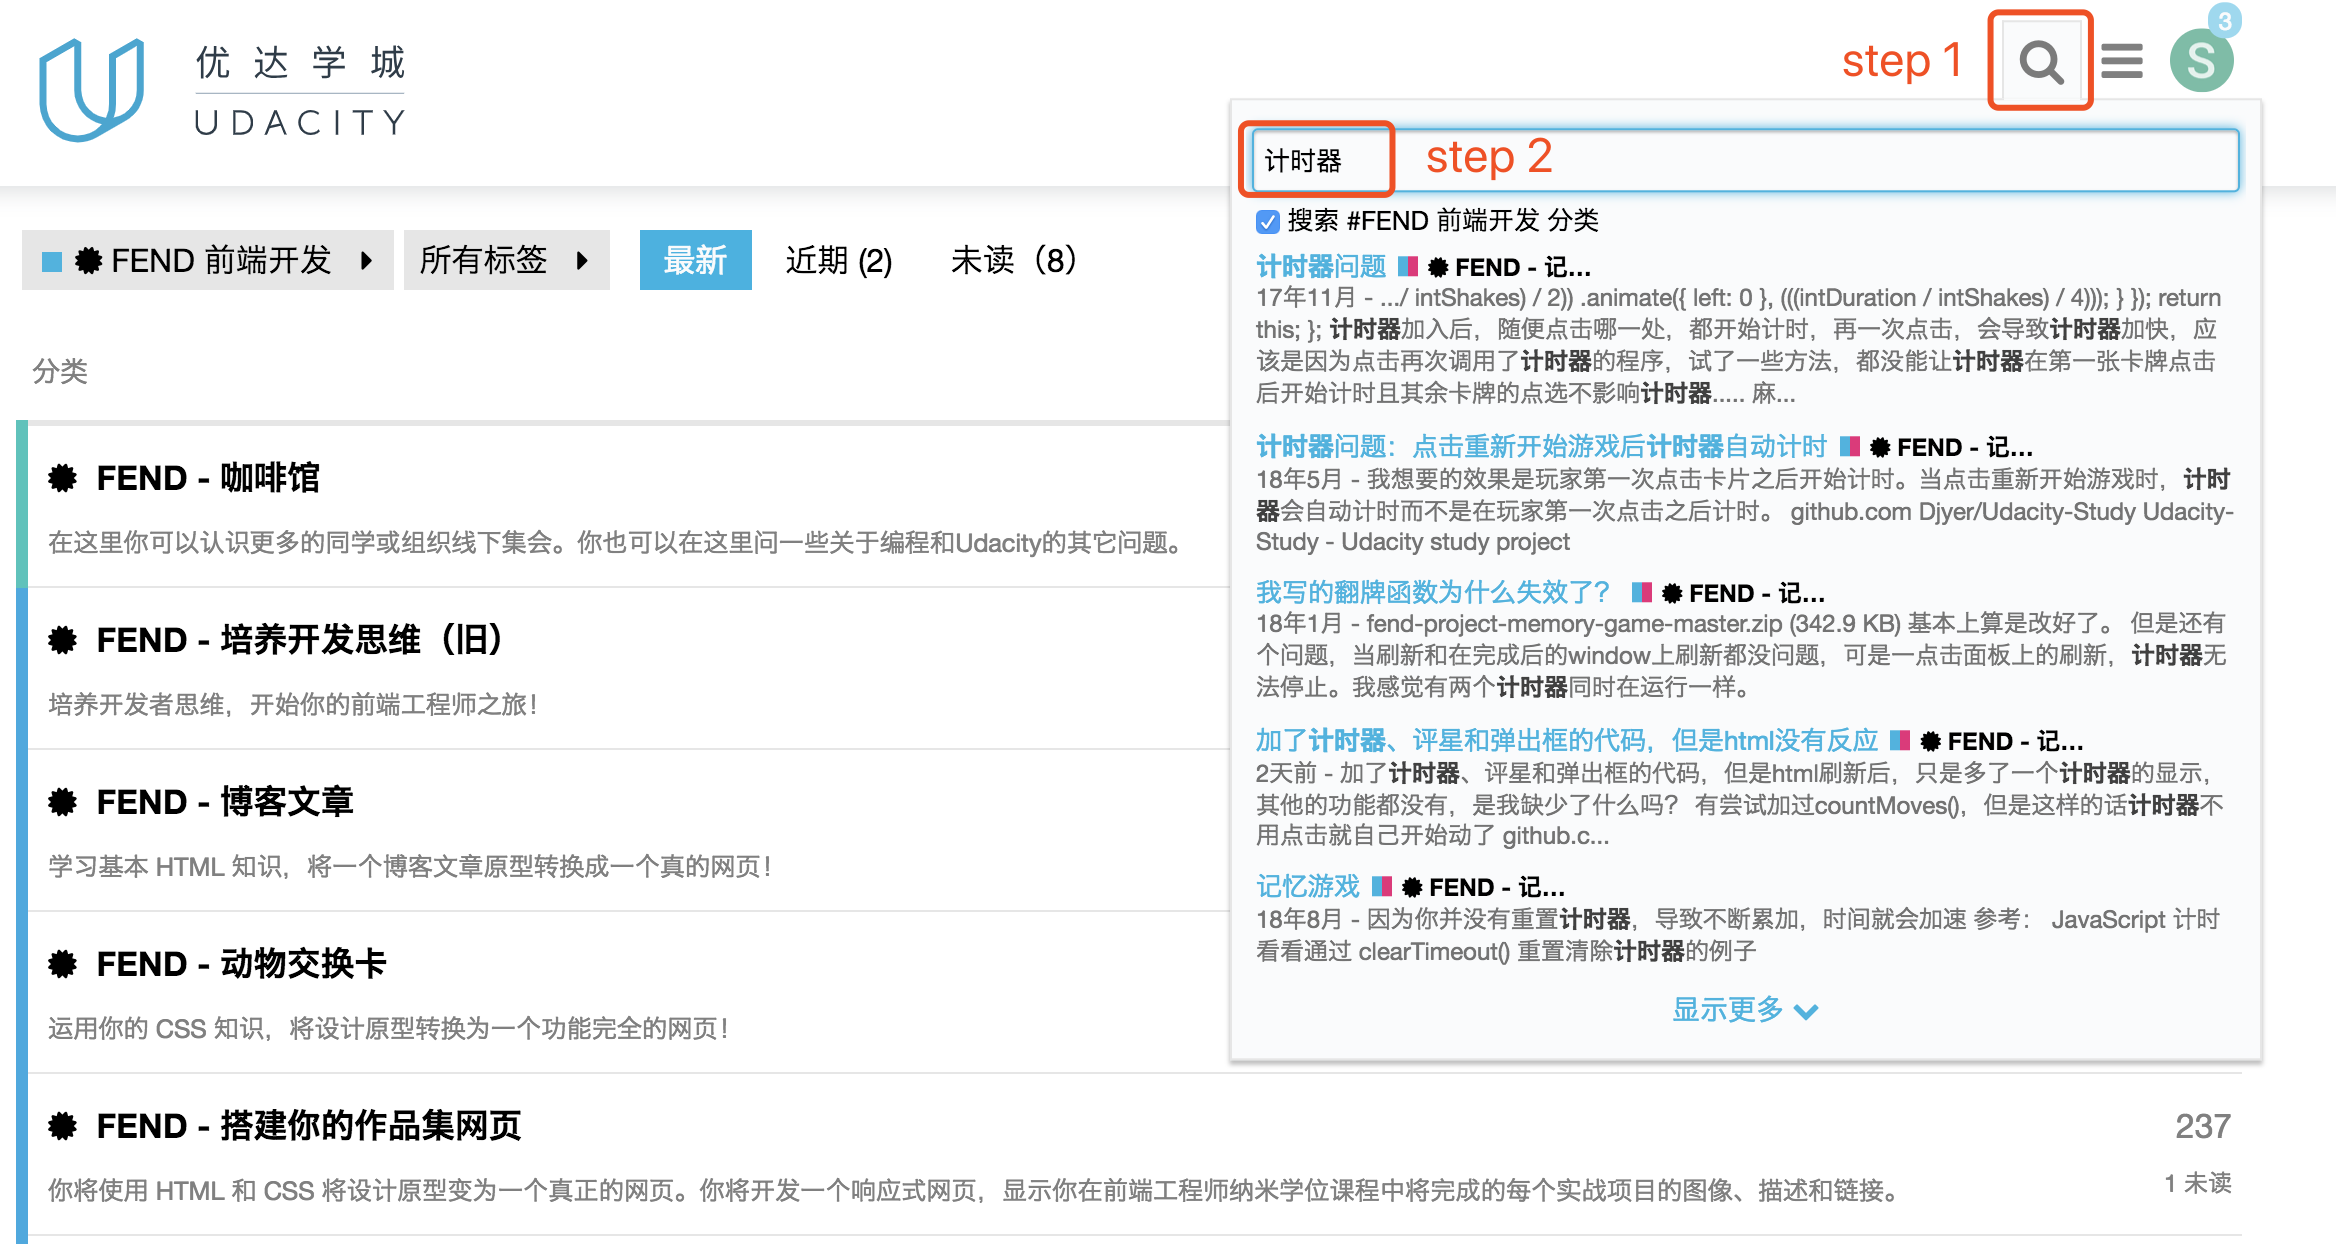Expand 显示更多 search results
The width and height of the screenshot is (2336, 1244).
[x=1744, y=1010]
